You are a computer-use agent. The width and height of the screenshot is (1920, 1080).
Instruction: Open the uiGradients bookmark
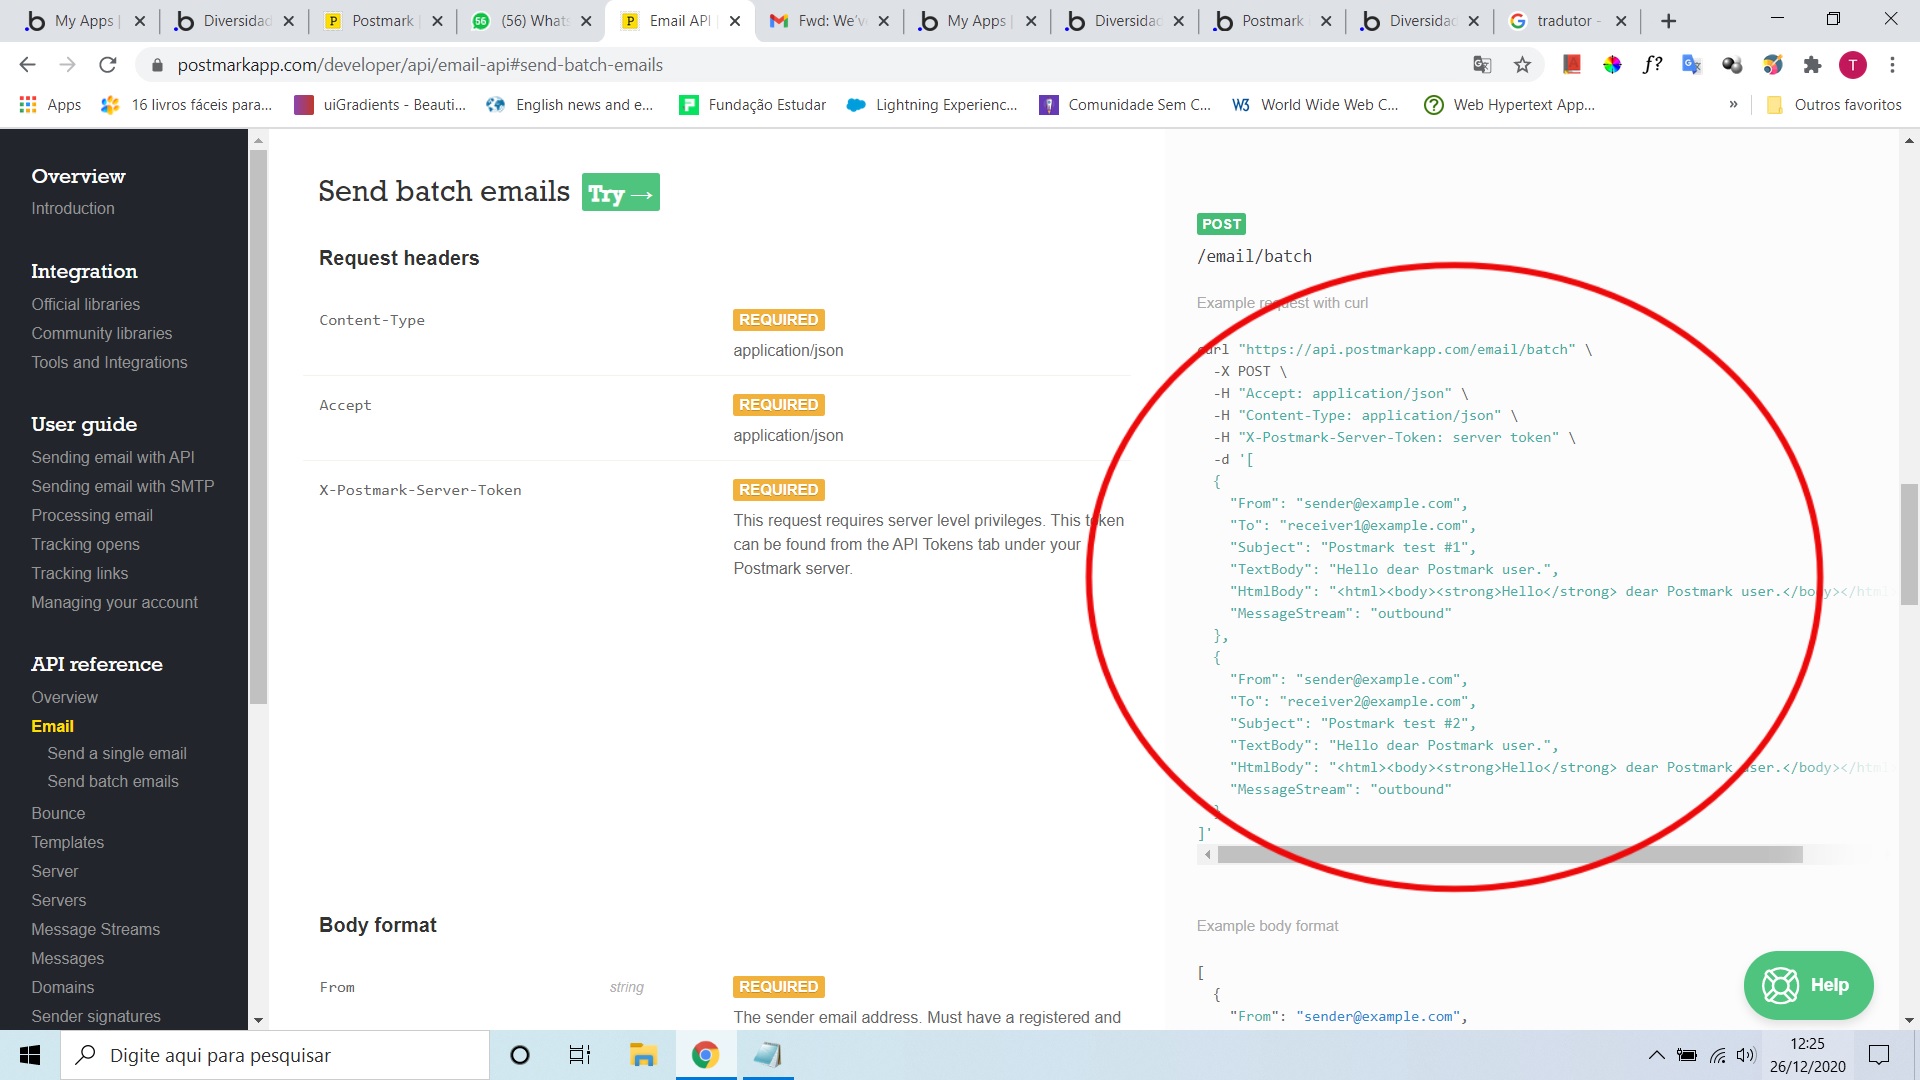(380, 105)
